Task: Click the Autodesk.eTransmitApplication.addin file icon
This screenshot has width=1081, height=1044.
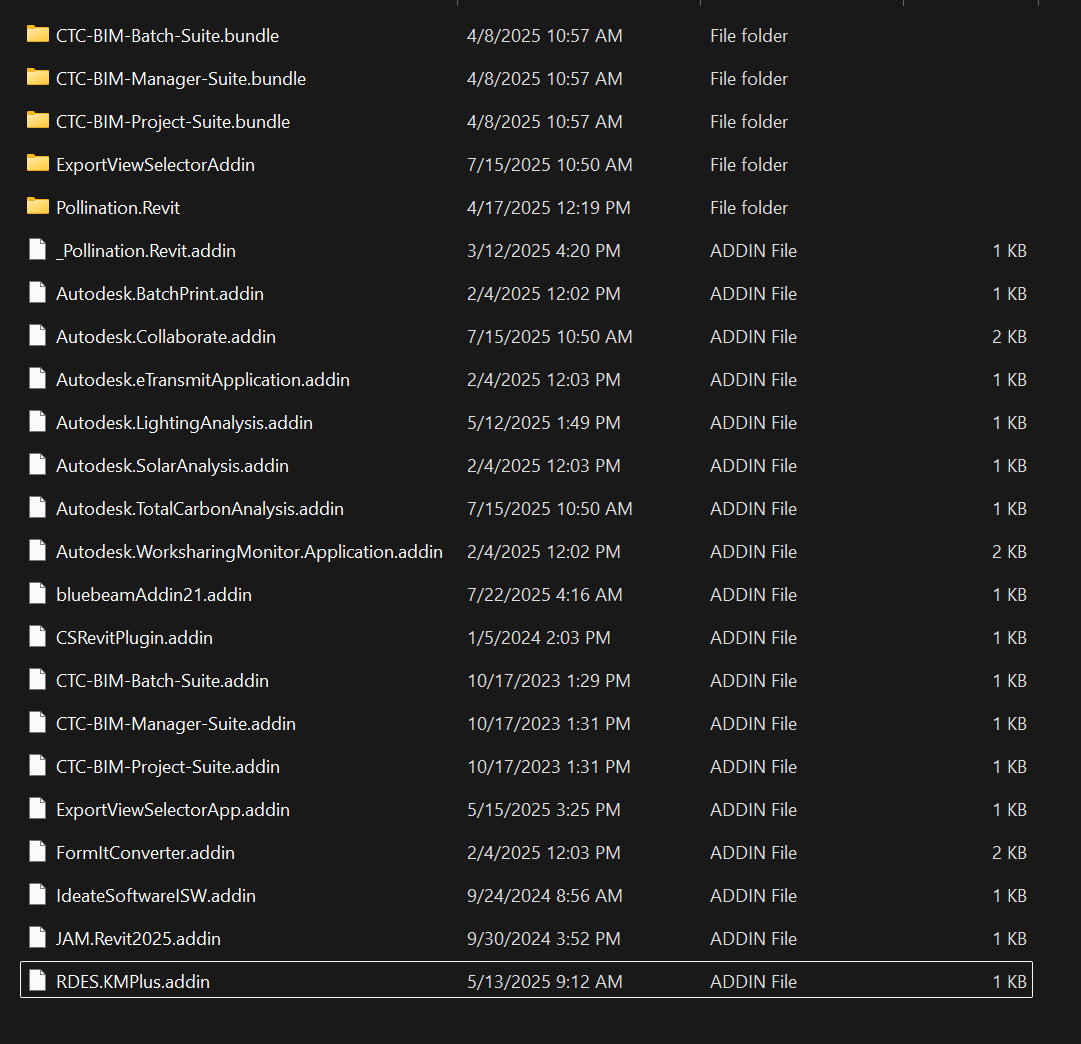Action: tap(38, 379)
